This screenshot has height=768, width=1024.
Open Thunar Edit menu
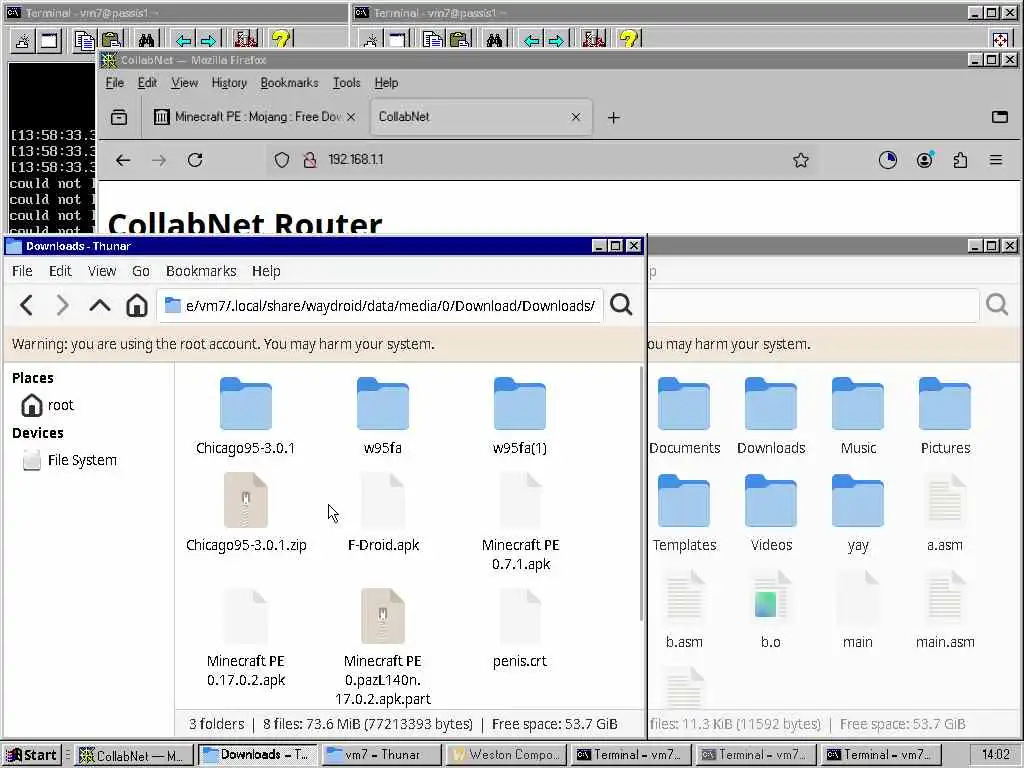pyautogui.click(x=60, y=271)
